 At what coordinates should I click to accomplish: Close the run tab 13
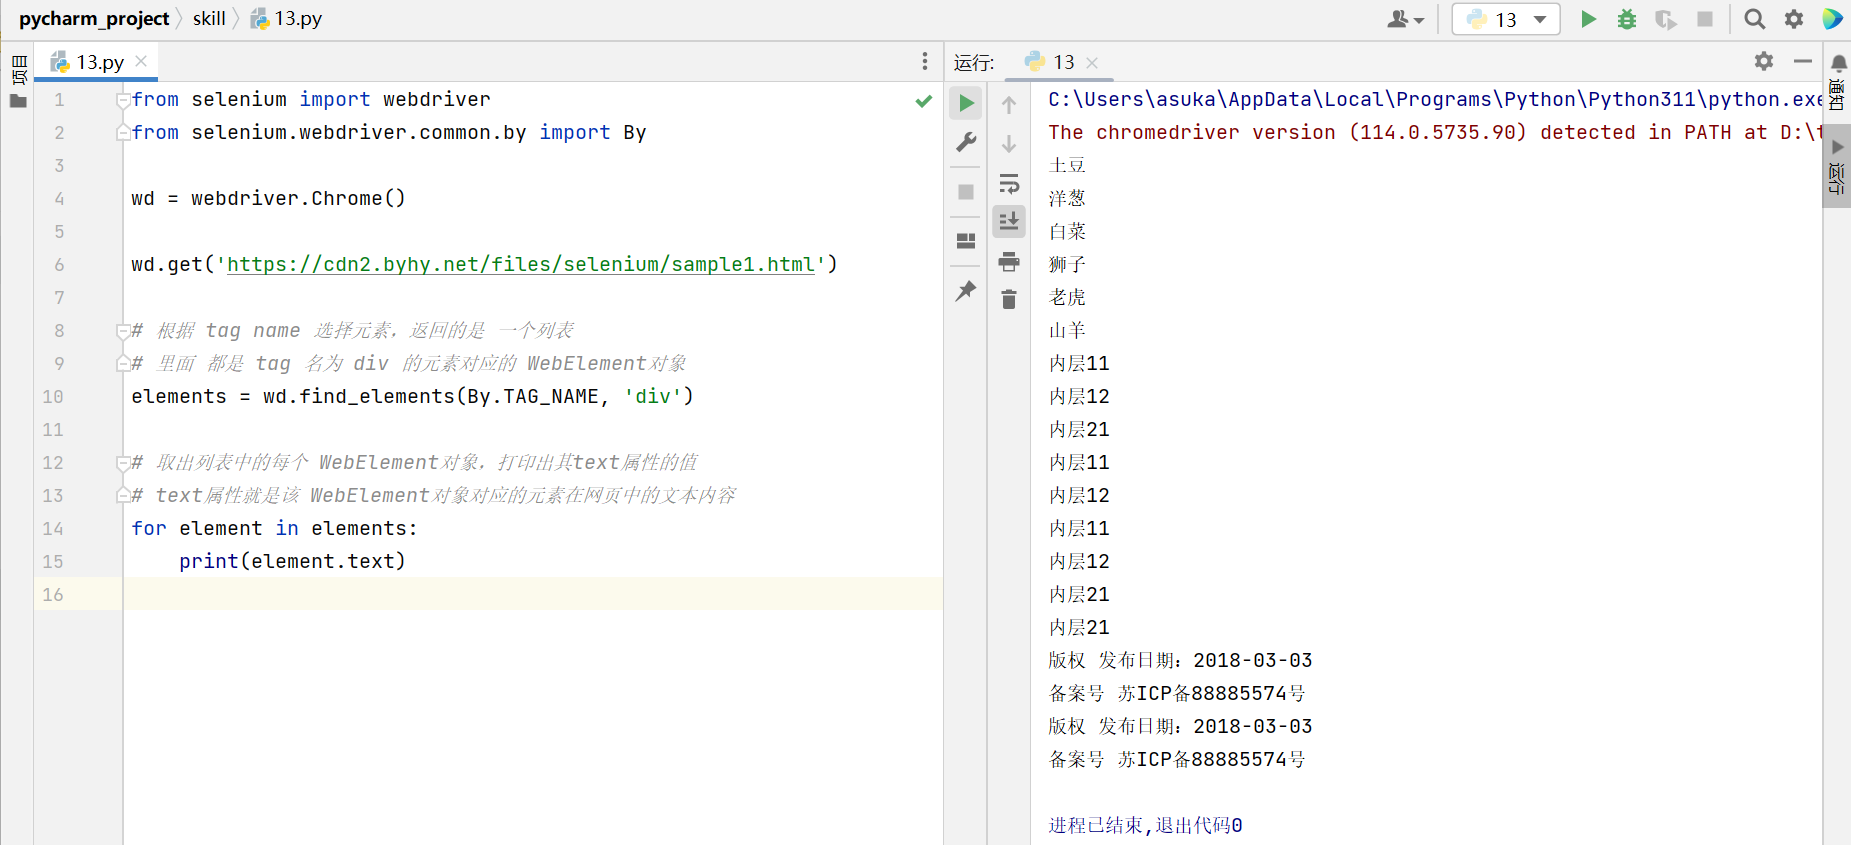pyautogui.click(x=1092, y=63)
